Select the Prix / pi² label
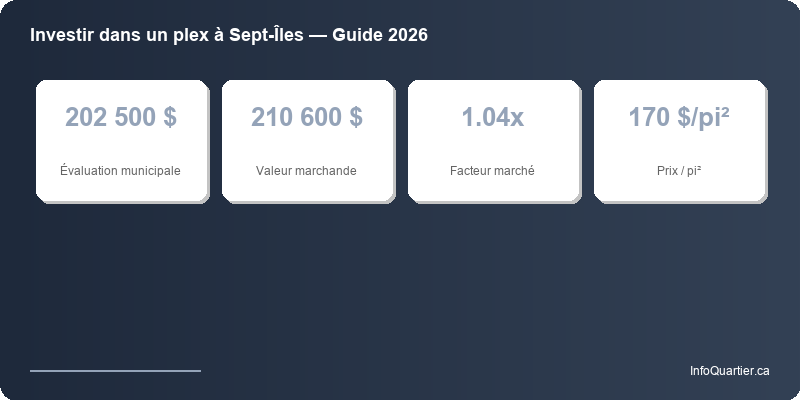800x400 pixels. click(679, 171)
